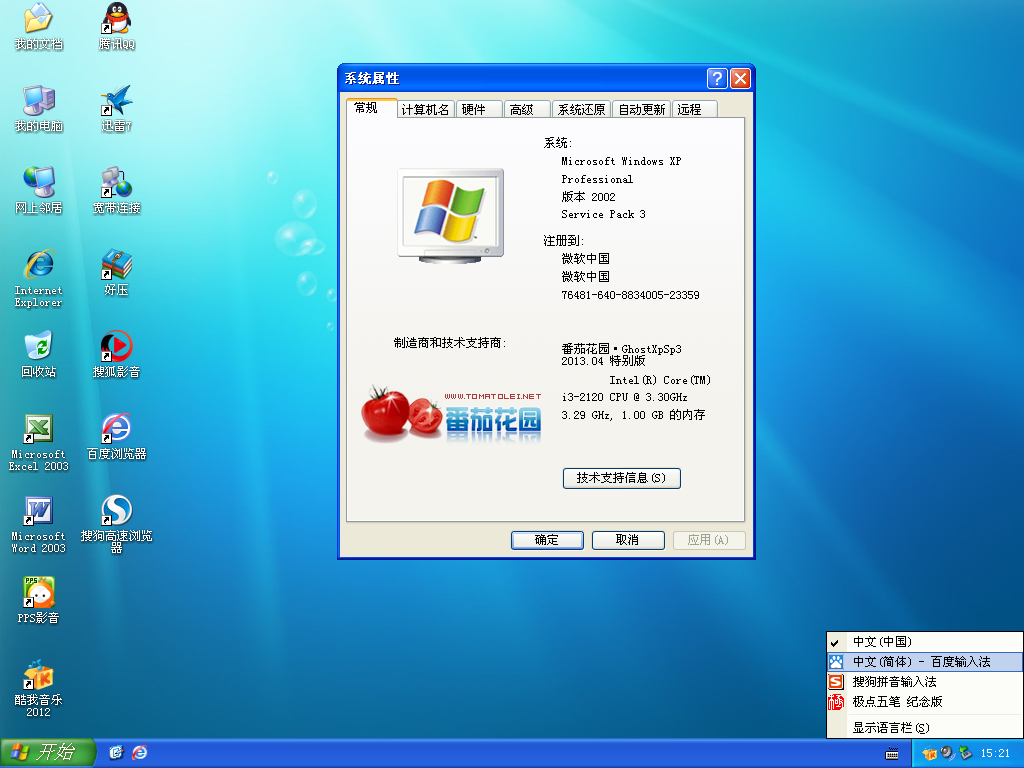Open the 宽带连接 shortcut
1024x768 pixels.
point(117,190)
